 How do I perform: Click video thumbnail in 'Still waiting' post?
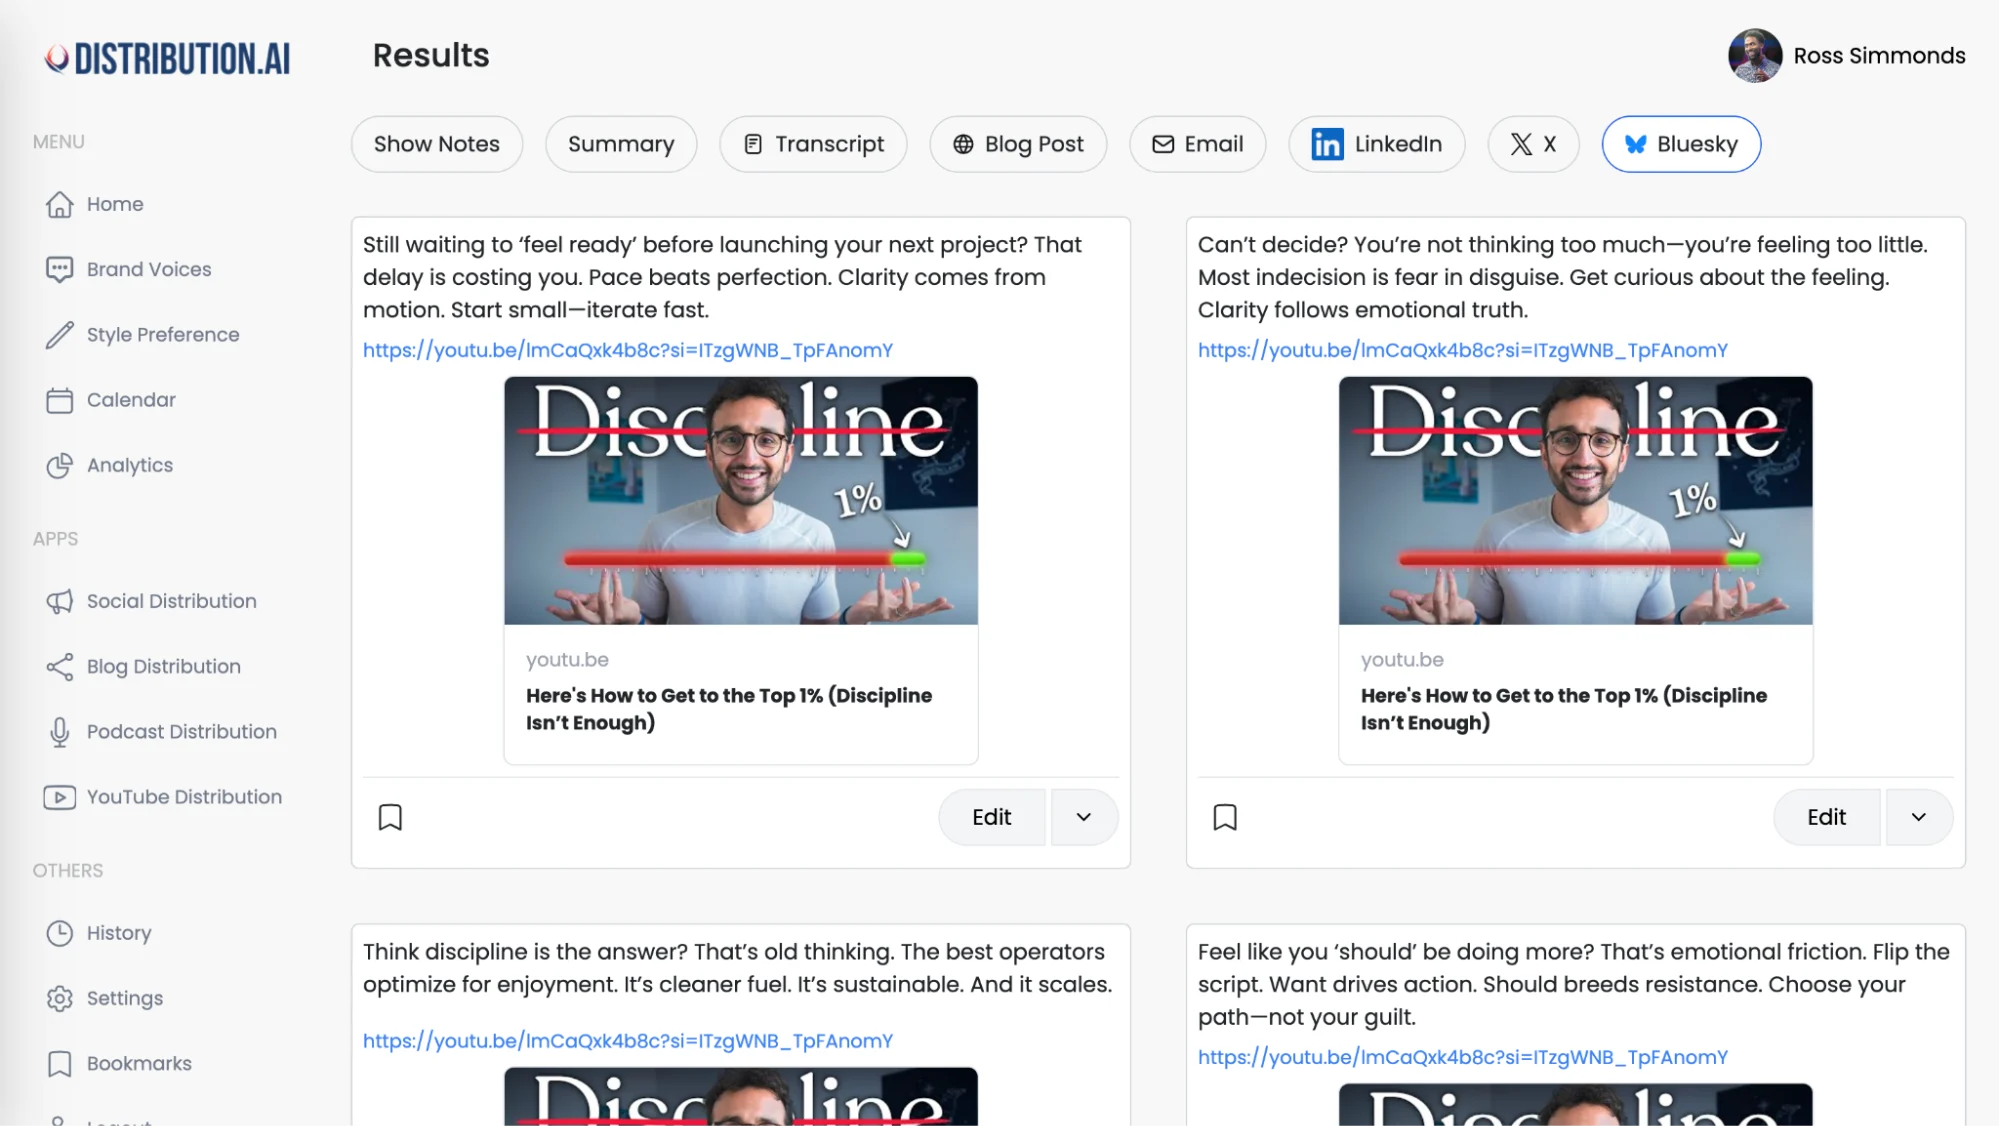741,501
